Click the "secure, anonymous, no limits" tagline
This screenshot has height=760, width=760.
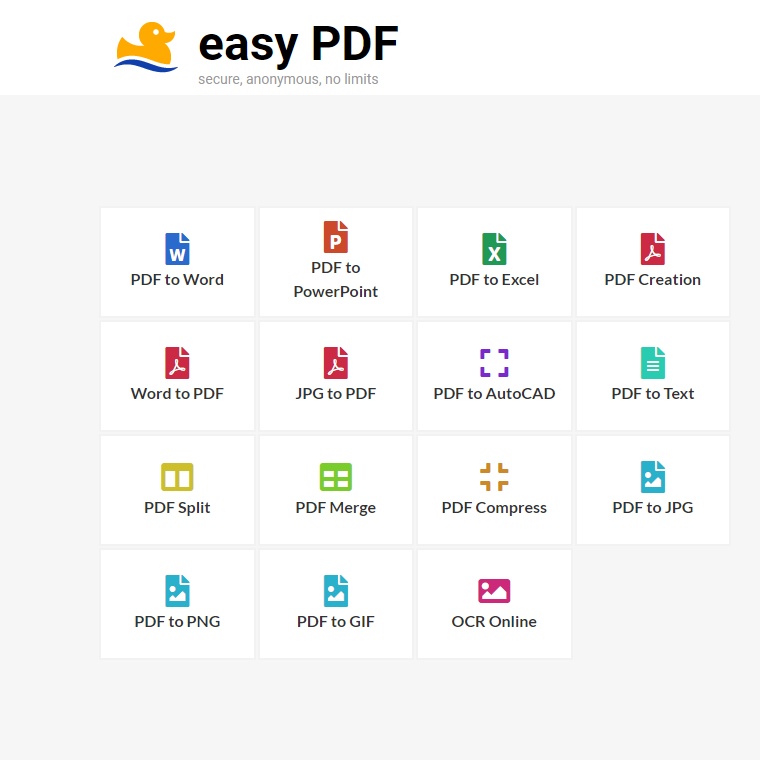288,79
